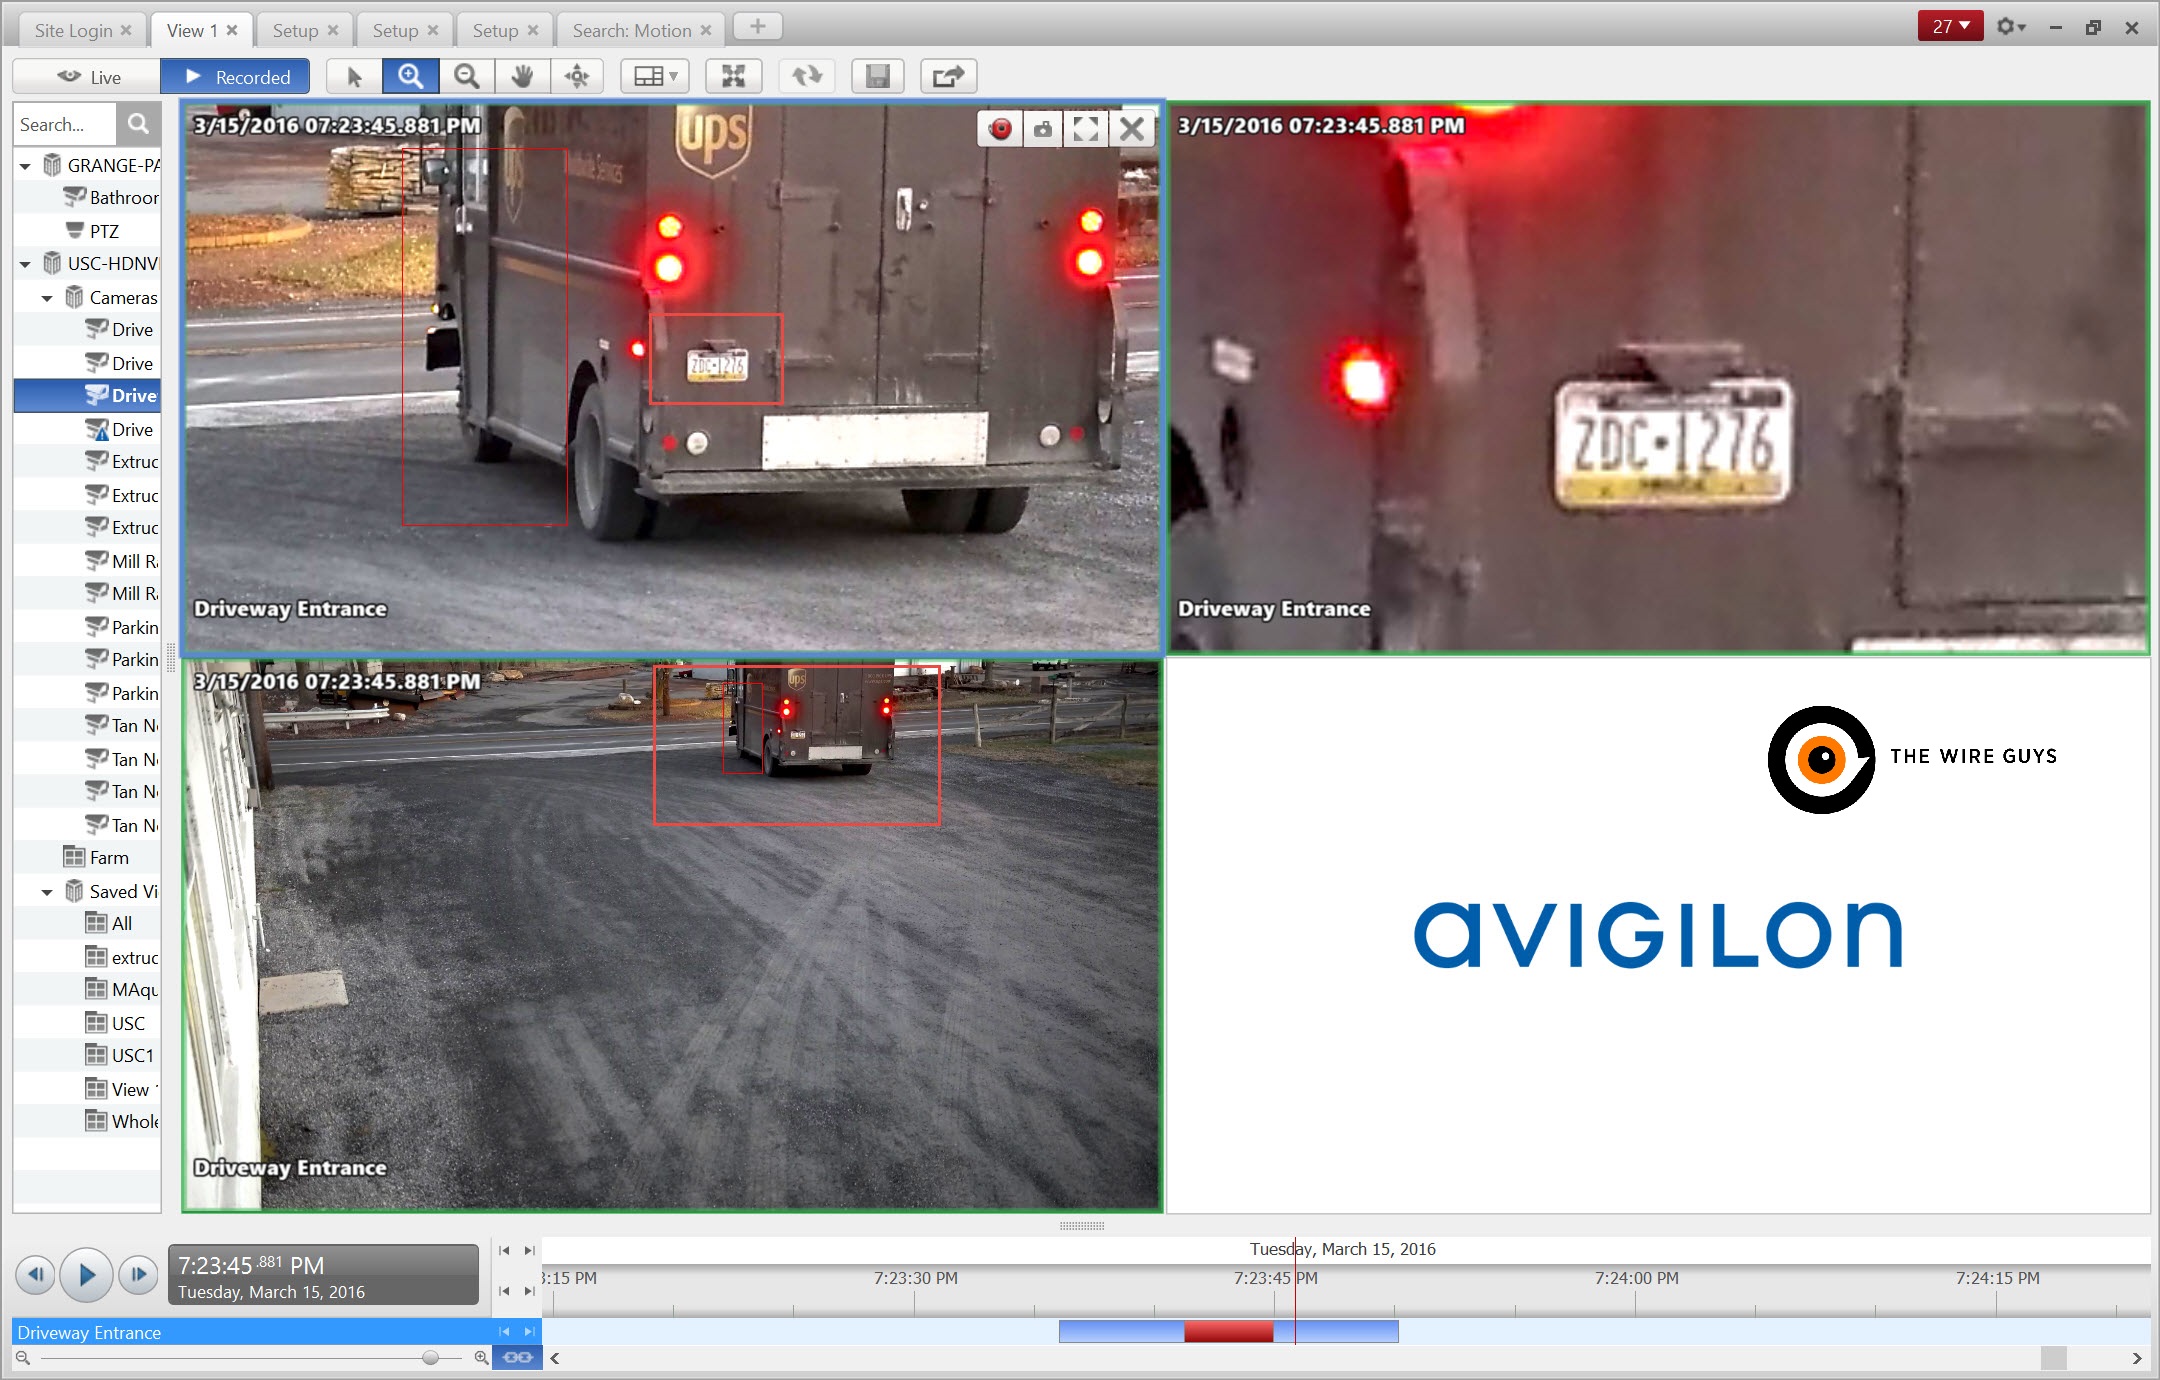Click the 7:23:45 PM time display
The image size is (2160, 1380).
tap(323, 1275)
